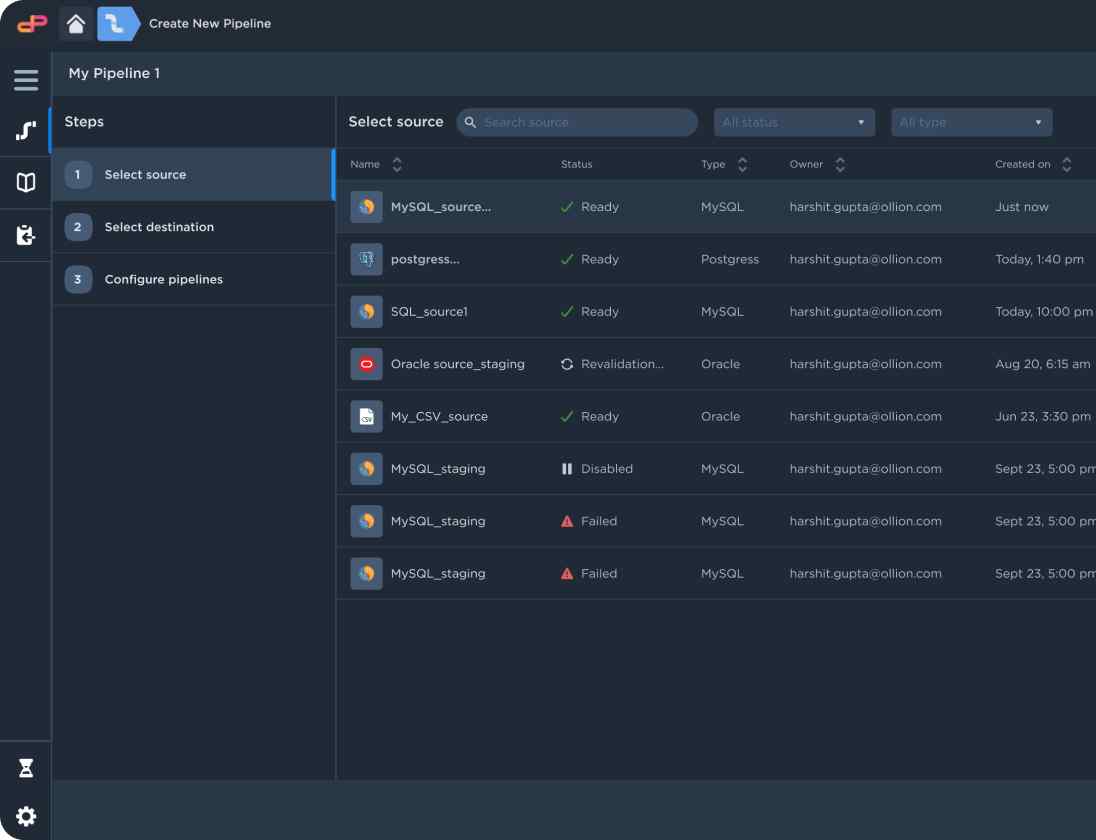Image resolution: width=1096 pixels, height=840 pixels.
Task: Select the Oracle source_staging name
Action: click(457, 364)
